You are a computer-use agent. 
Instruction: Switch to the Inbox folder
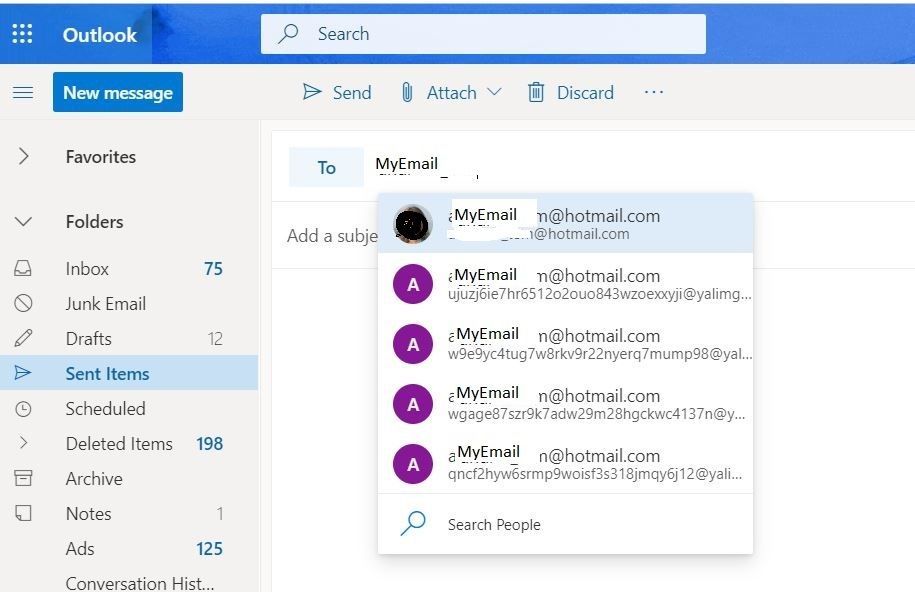86,268
